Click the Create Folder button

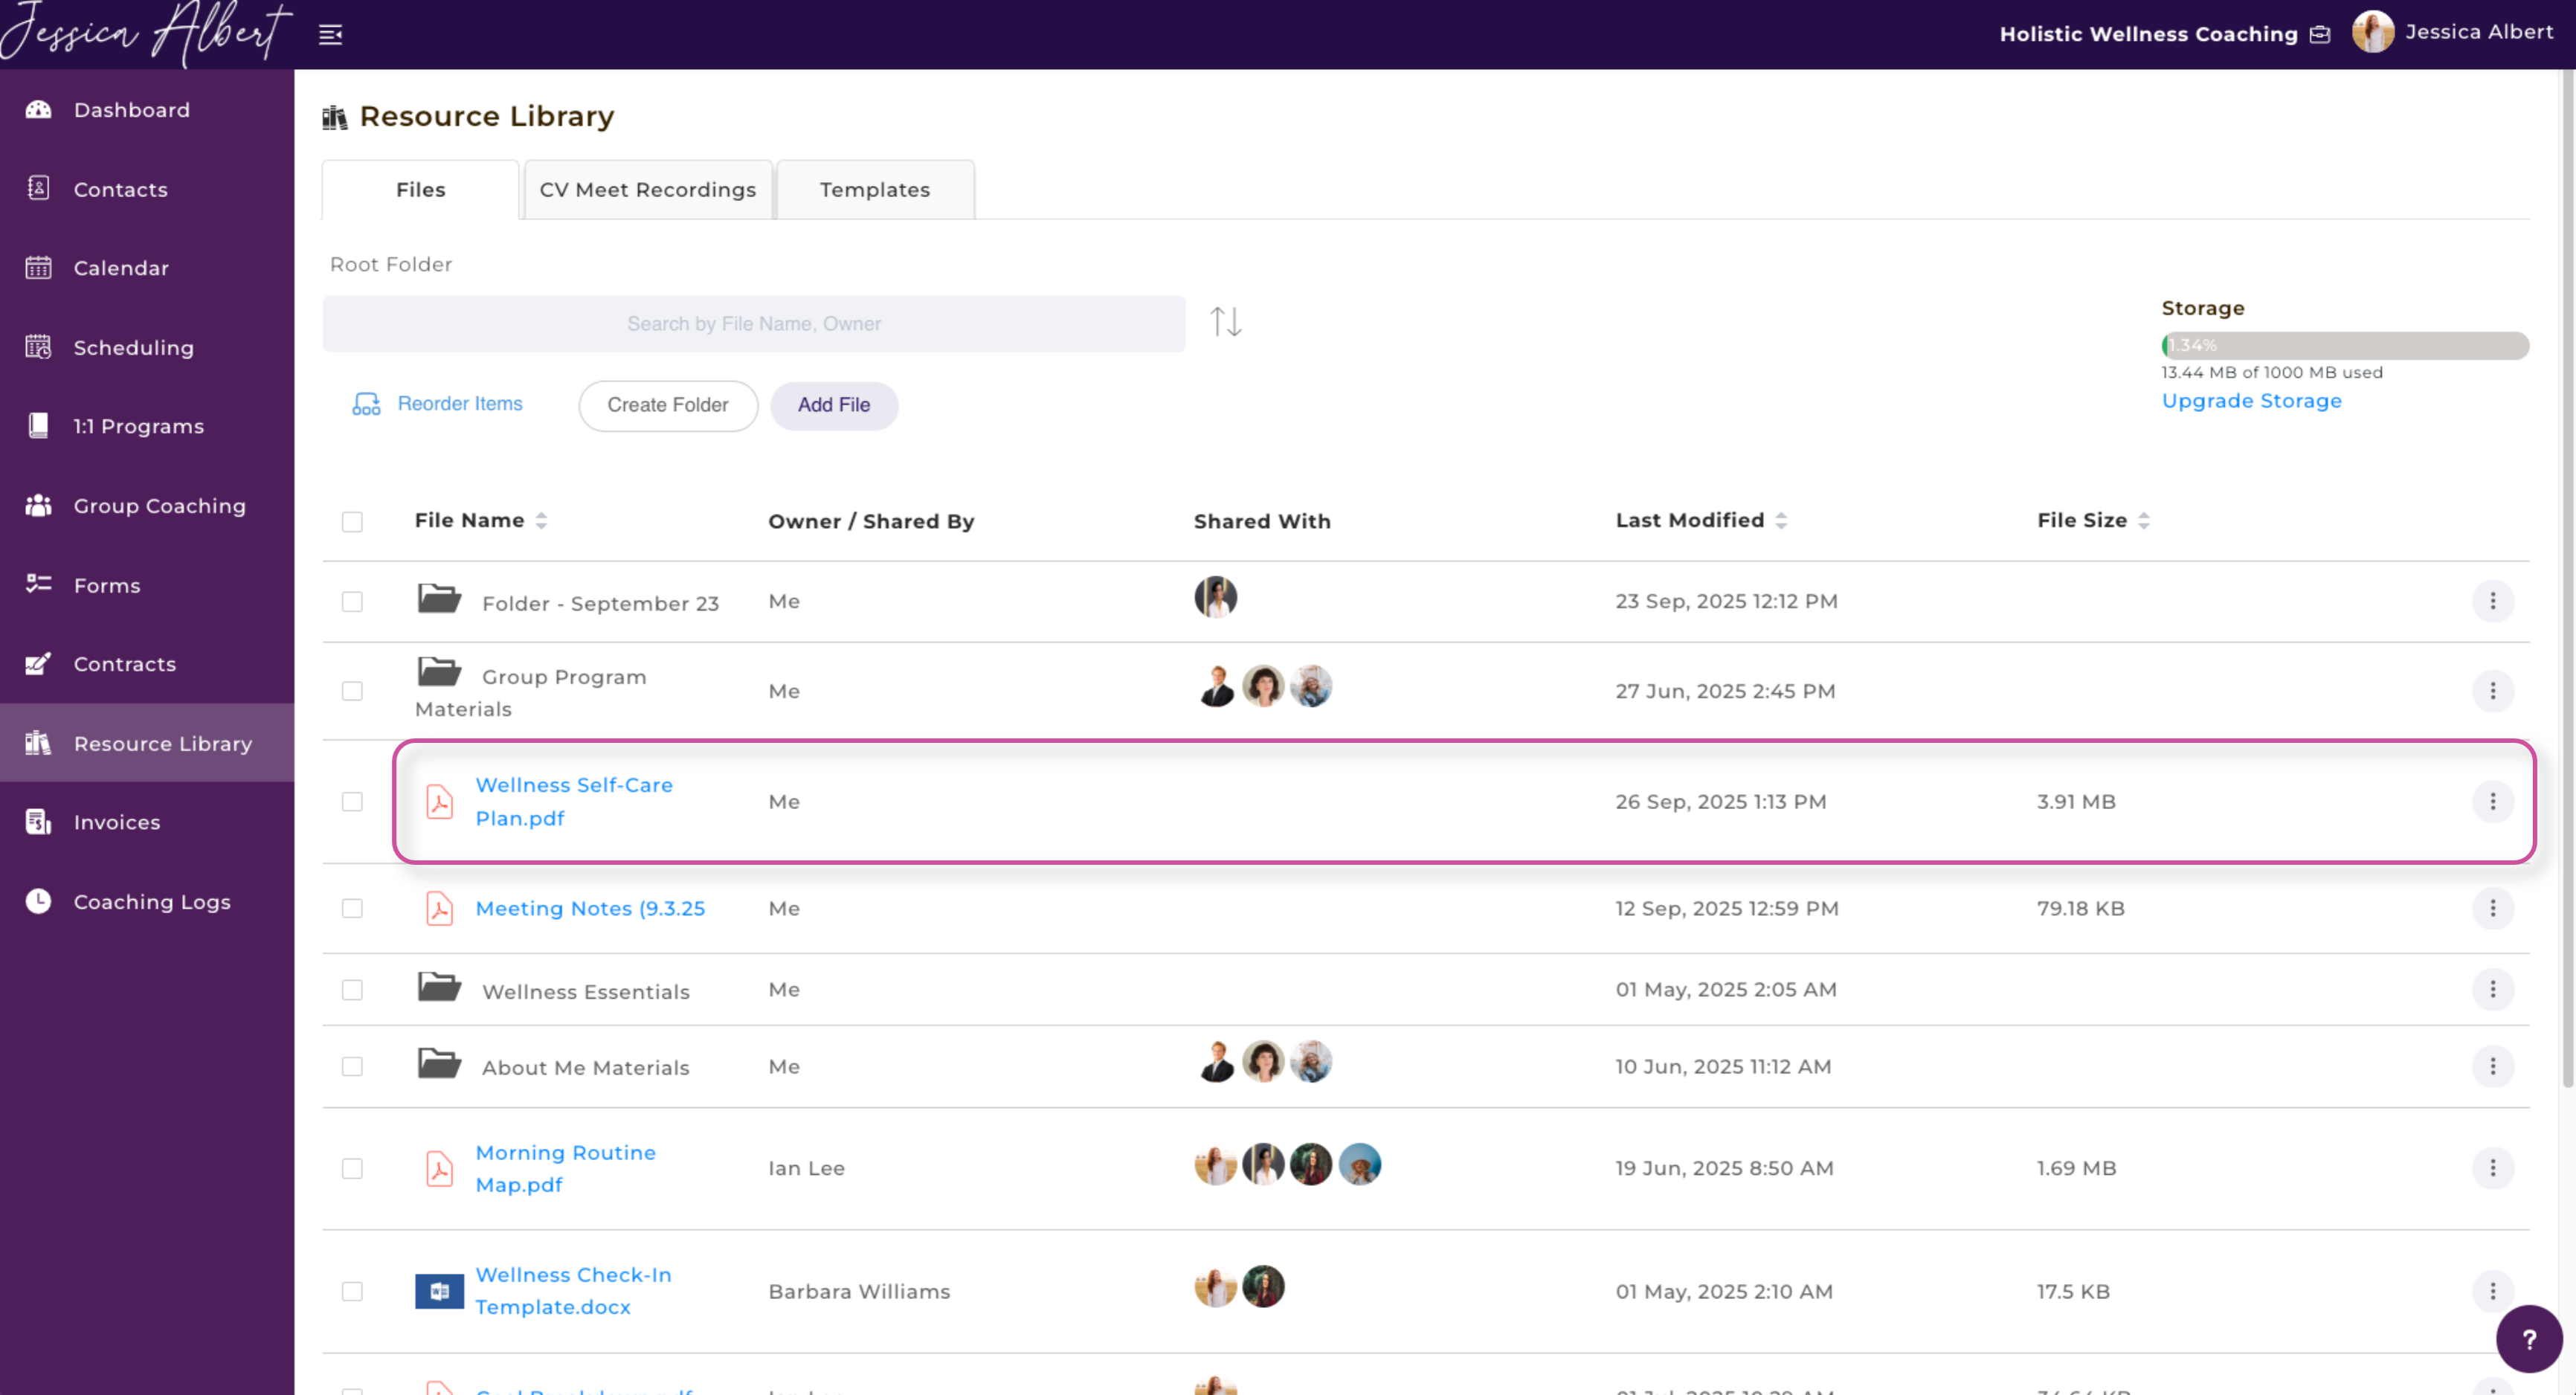click(667, 405)
